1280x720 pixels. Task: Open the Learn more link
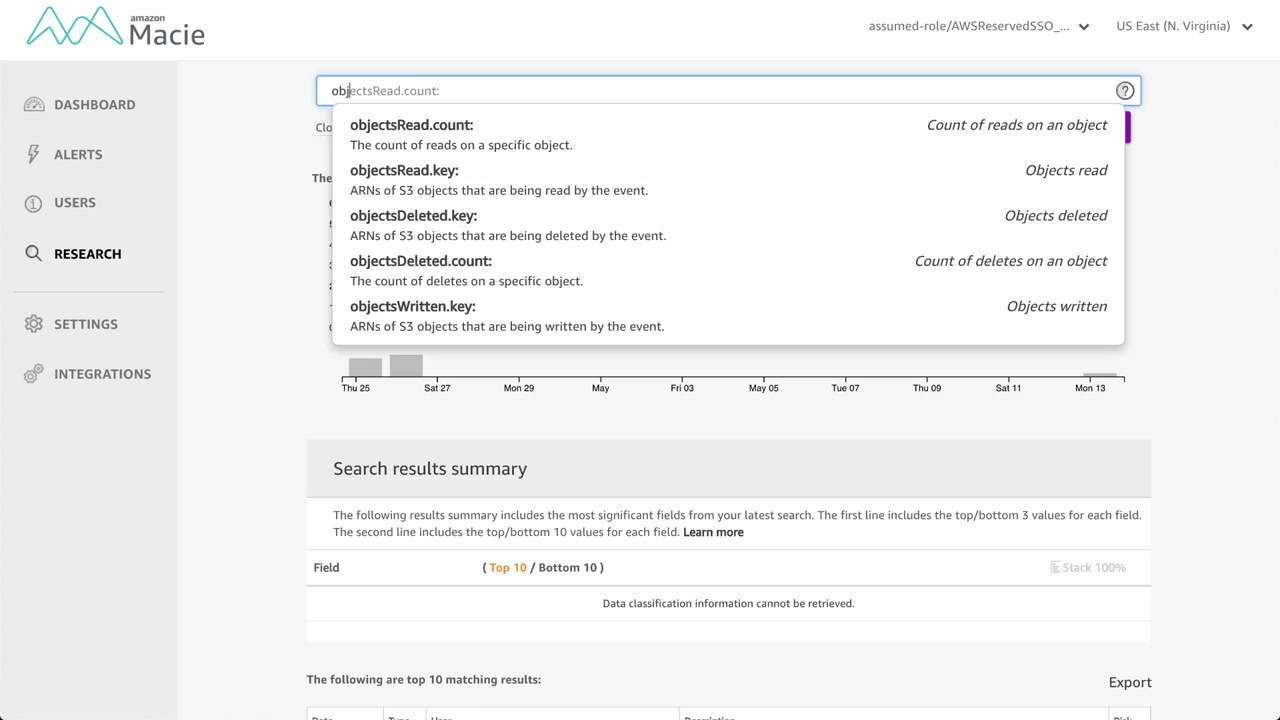pyautogui.click(x=713, y=532)
